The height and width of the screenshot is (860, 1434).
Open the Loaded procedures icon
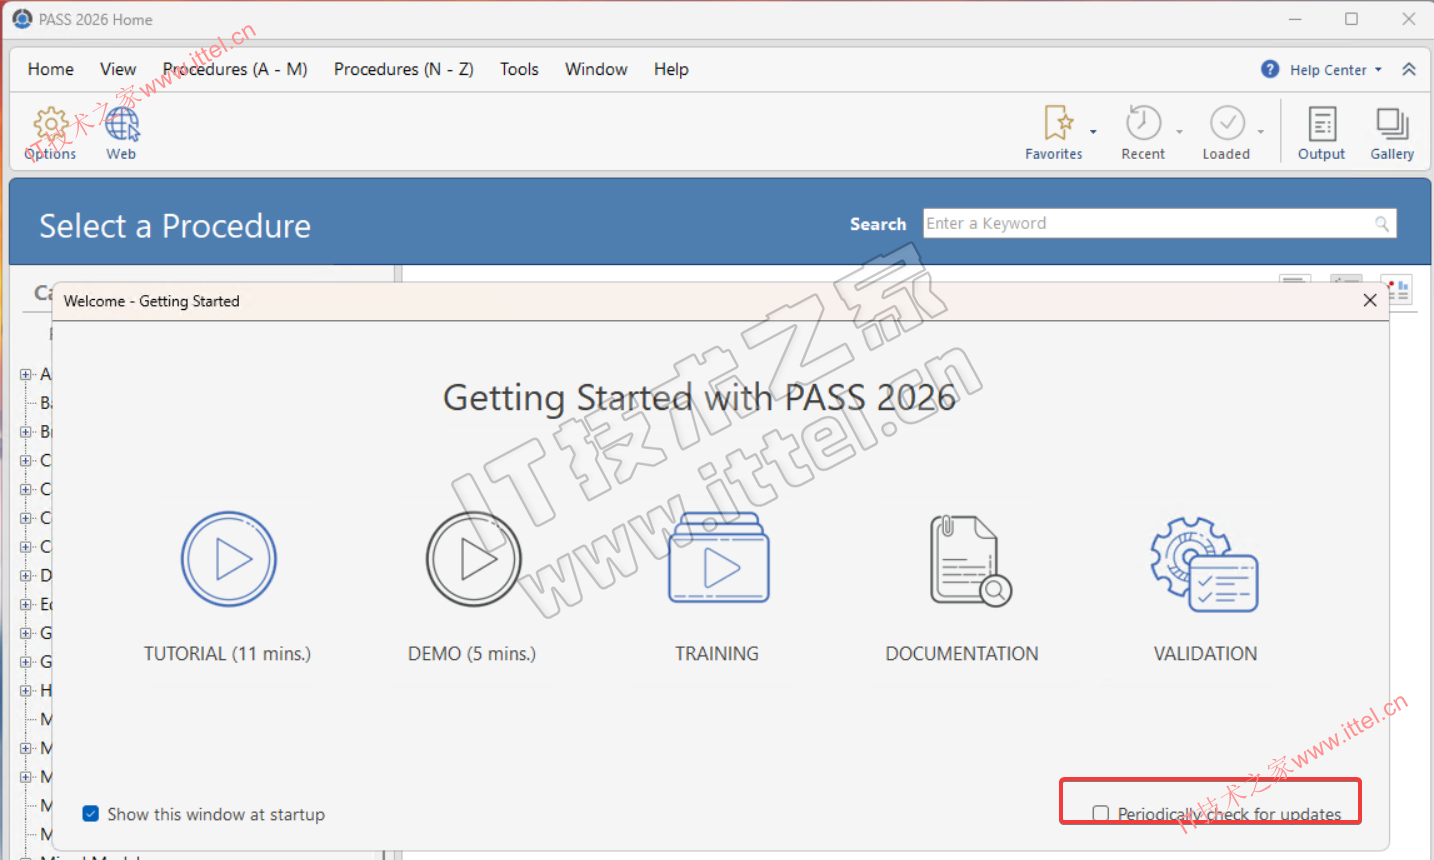(1227, 123)
